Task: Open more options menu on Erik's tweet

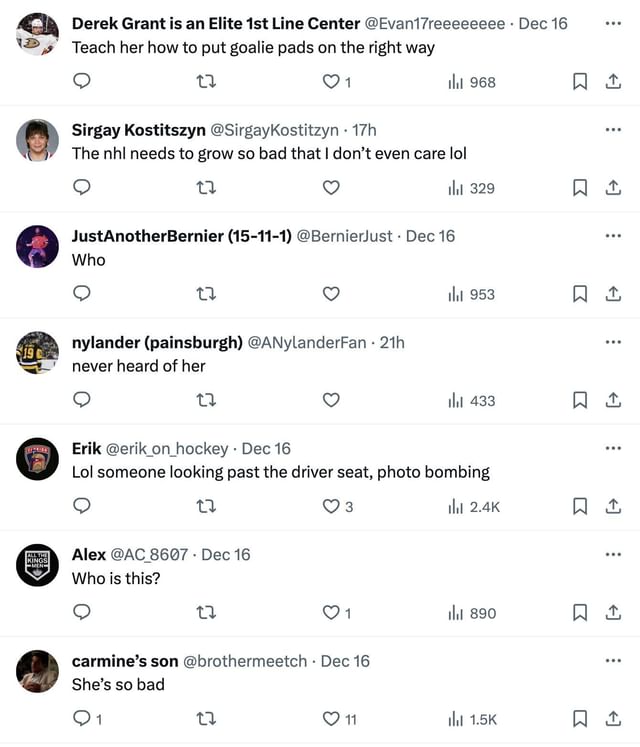Action: pyautogui.click(x=613, y=448)
